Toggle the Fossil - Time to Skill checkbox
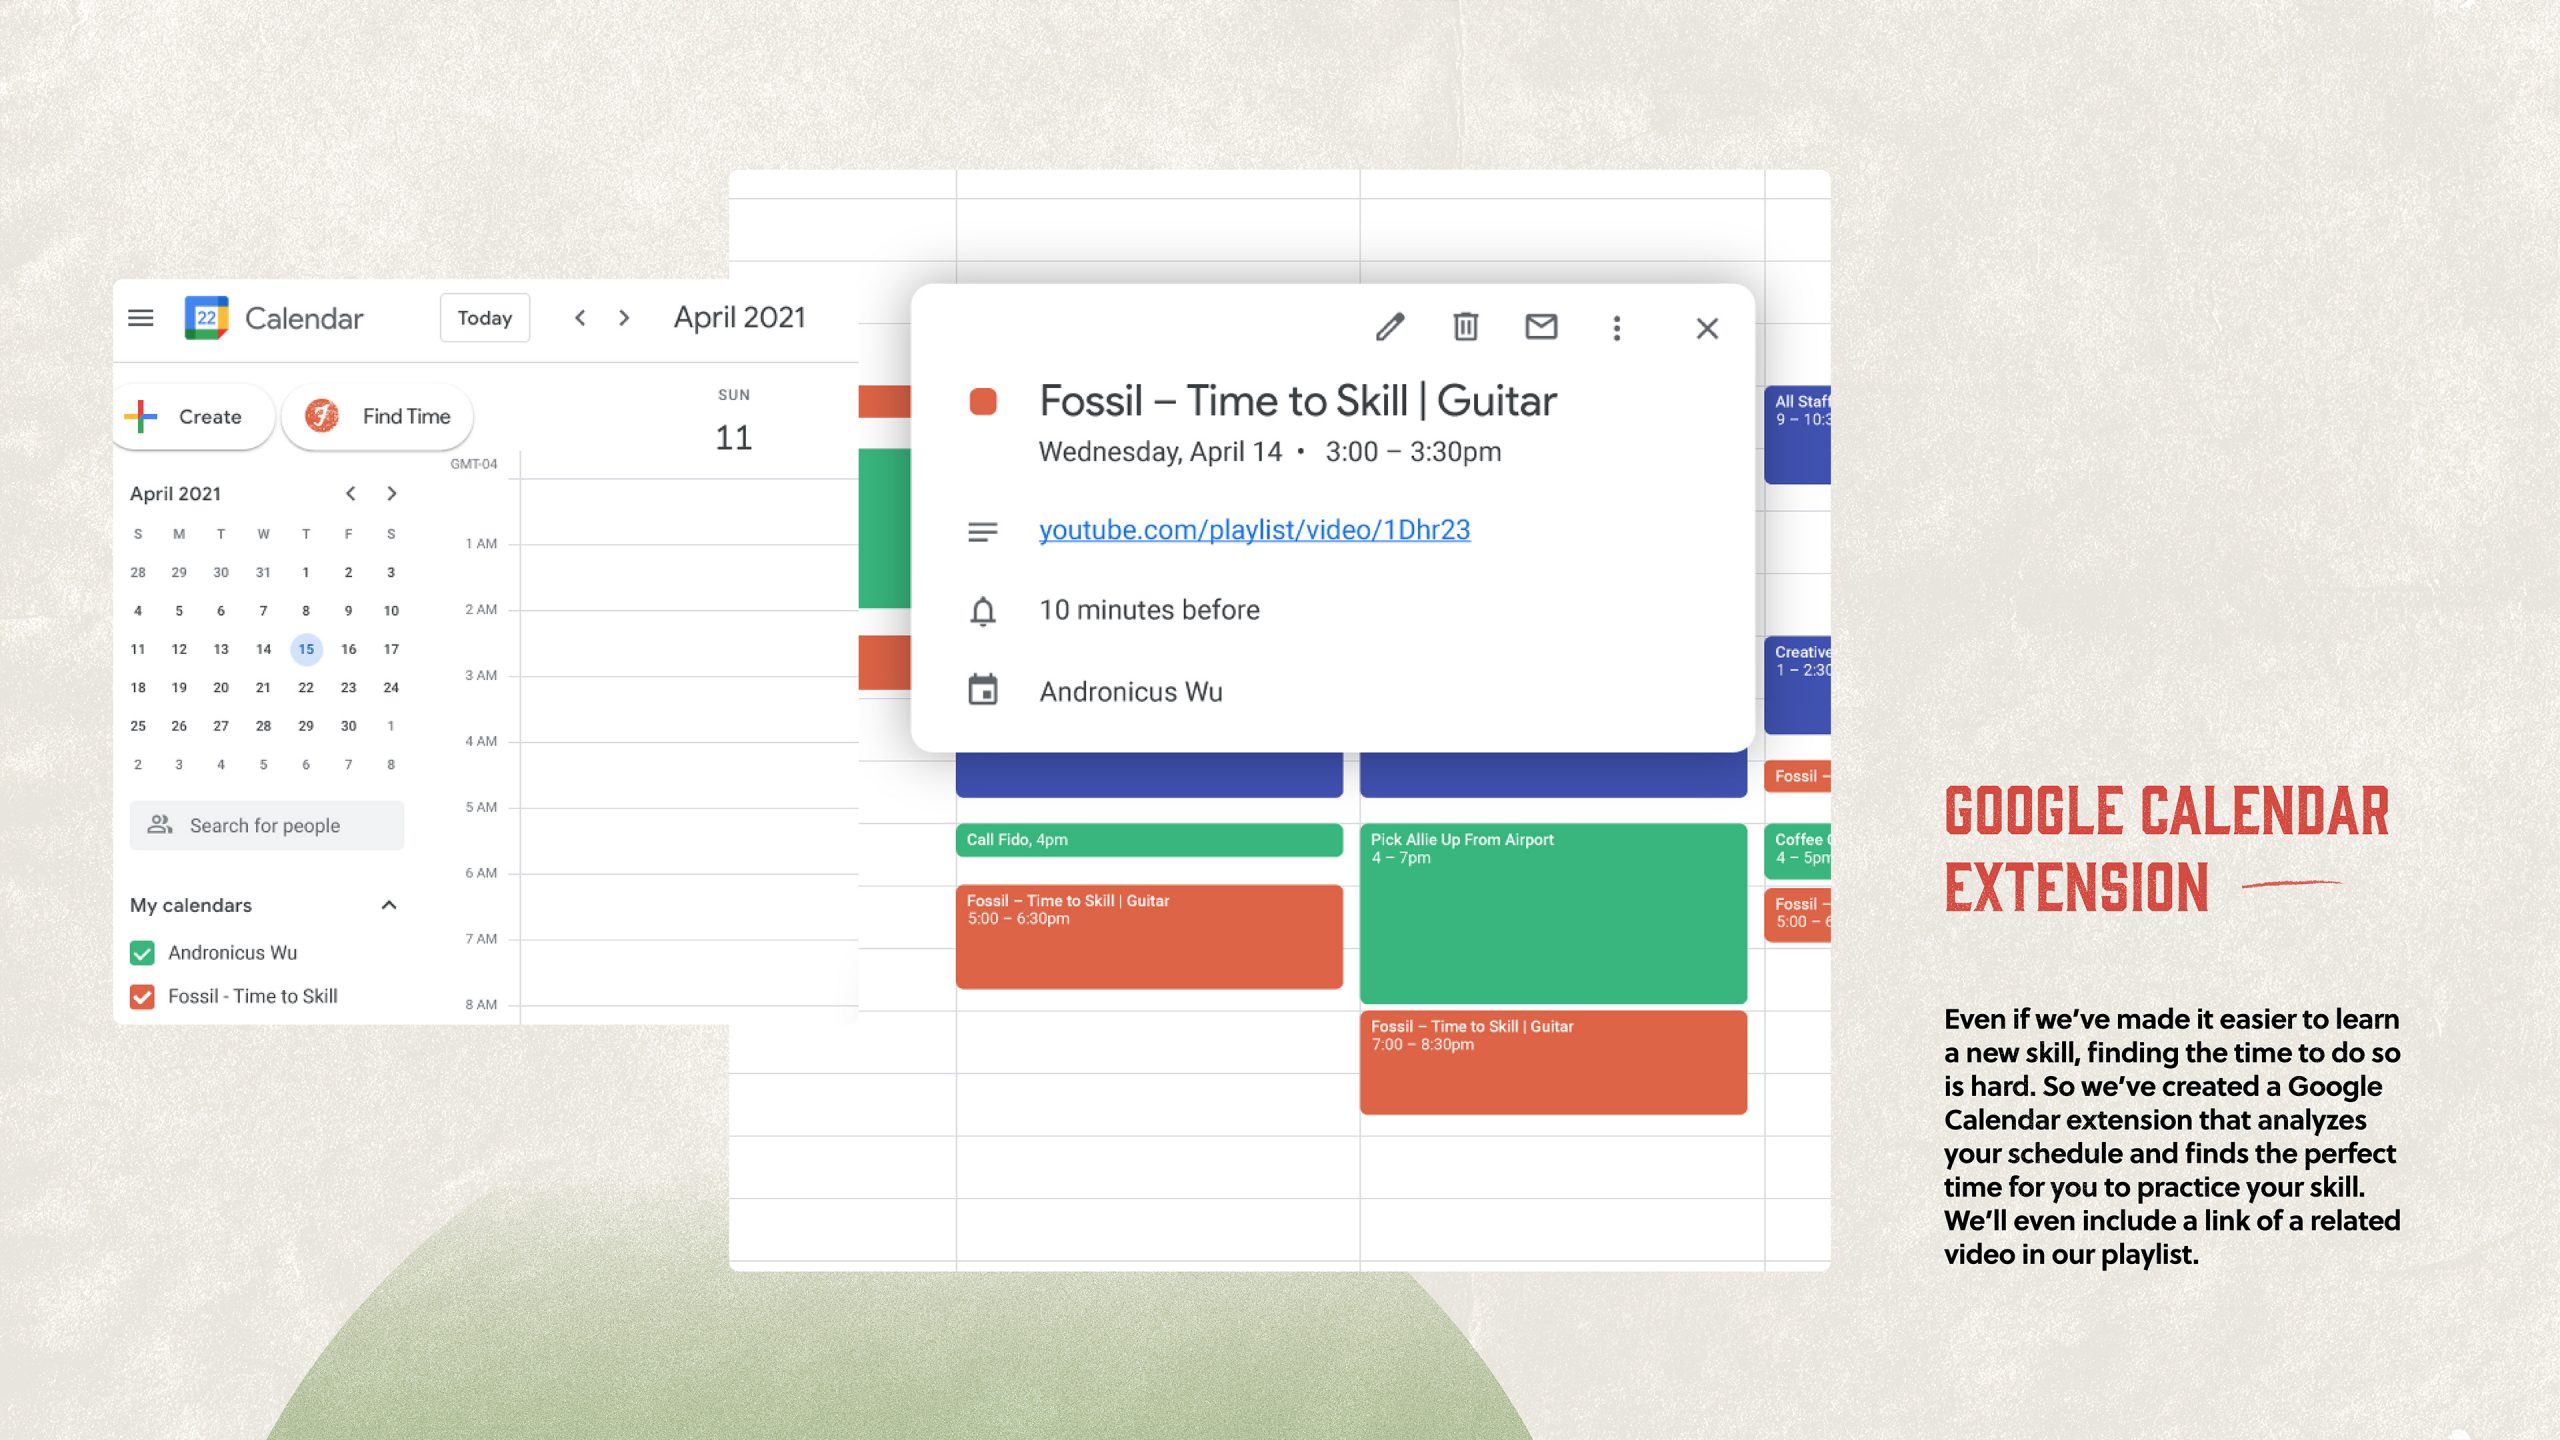Image resolution: width=2560 pixels, height=1440 pixels. tap(142, 997)
